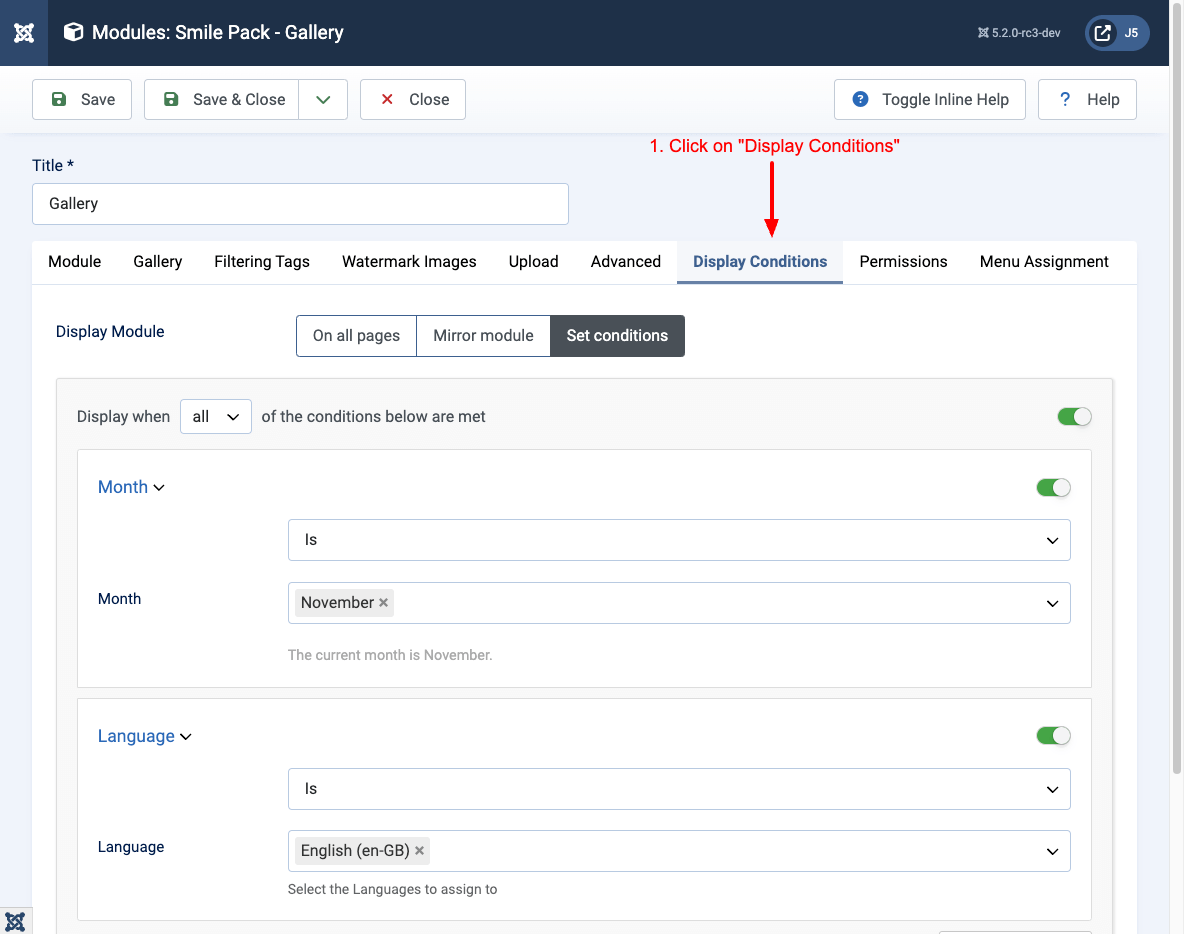Click Save & Close button
This screenshot has width=1184, height=934.
(x=221, y=100)
